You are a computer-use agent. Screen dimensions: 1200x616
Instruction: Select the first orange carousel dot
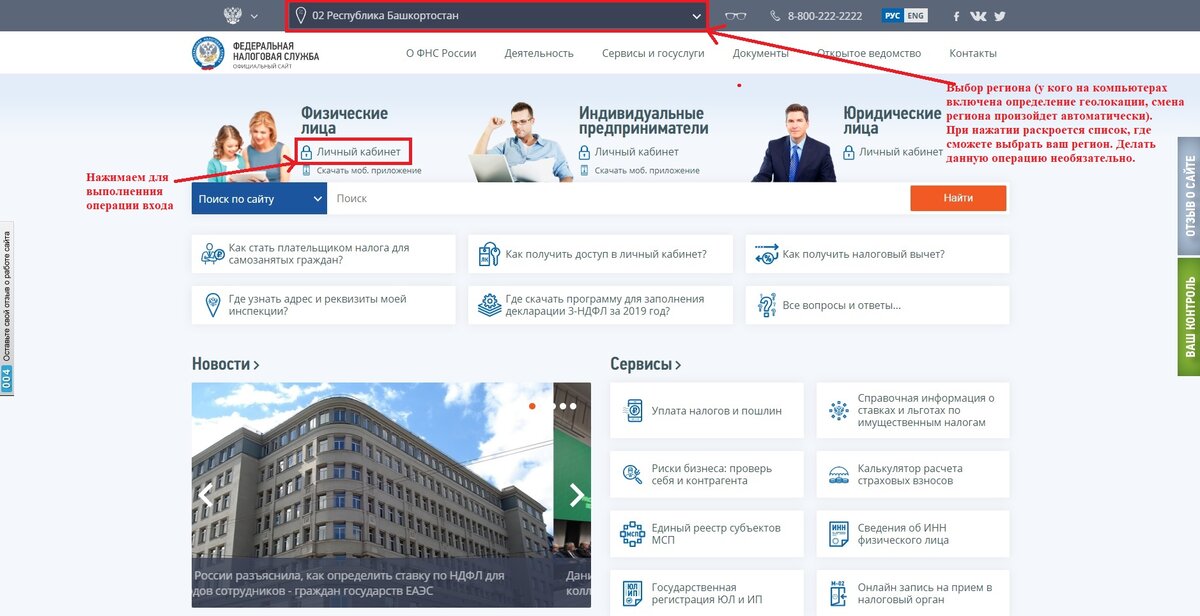coord(532,406)
